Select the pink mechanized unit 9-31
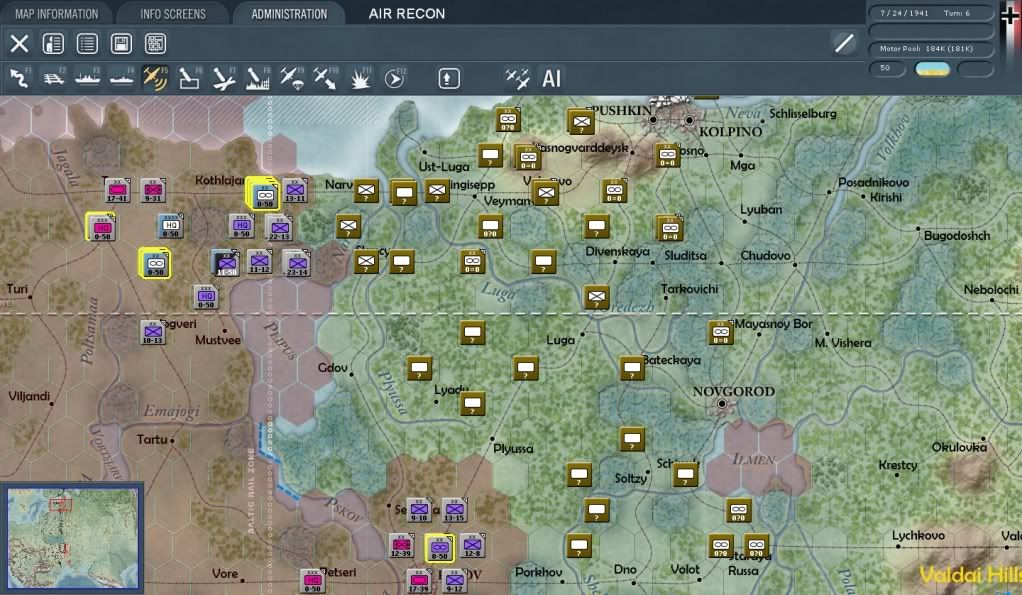The height and width of the screenshot is (595, 1022). pyautogui.click(x=153, y=190)
